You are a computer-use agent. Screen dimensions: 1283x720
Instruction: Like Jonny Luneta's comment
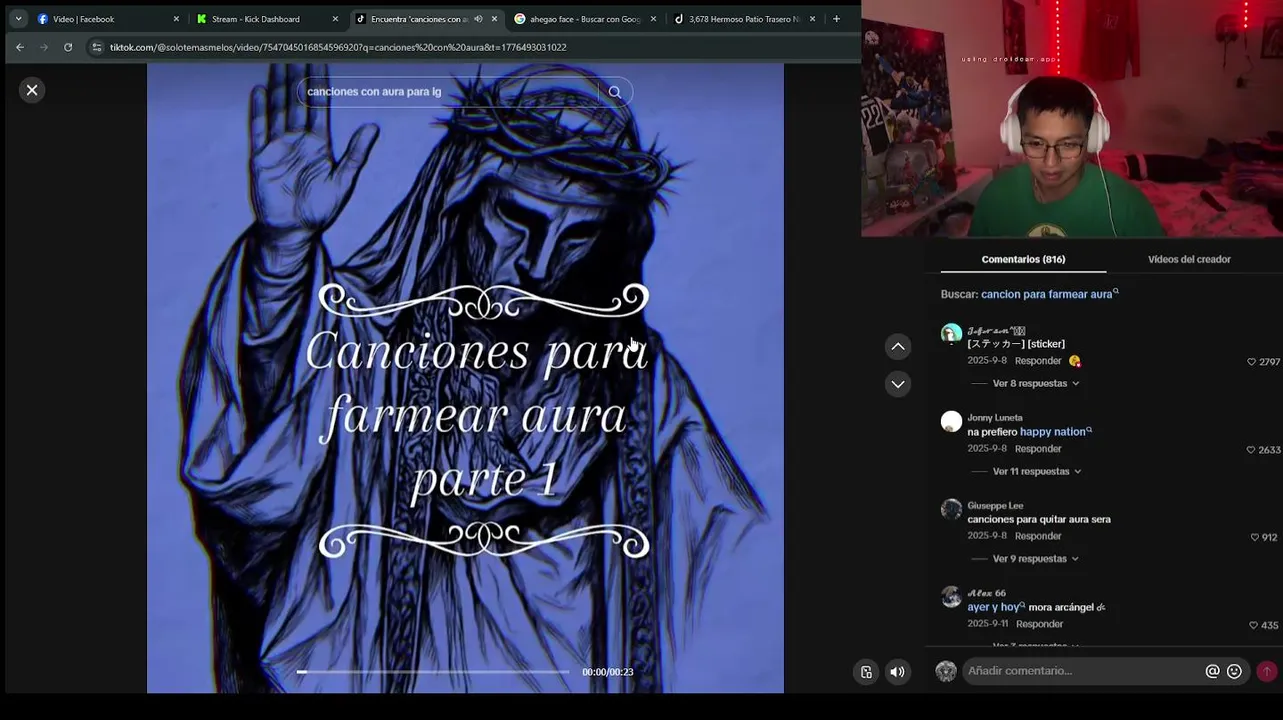click(x=1250, y=450)
